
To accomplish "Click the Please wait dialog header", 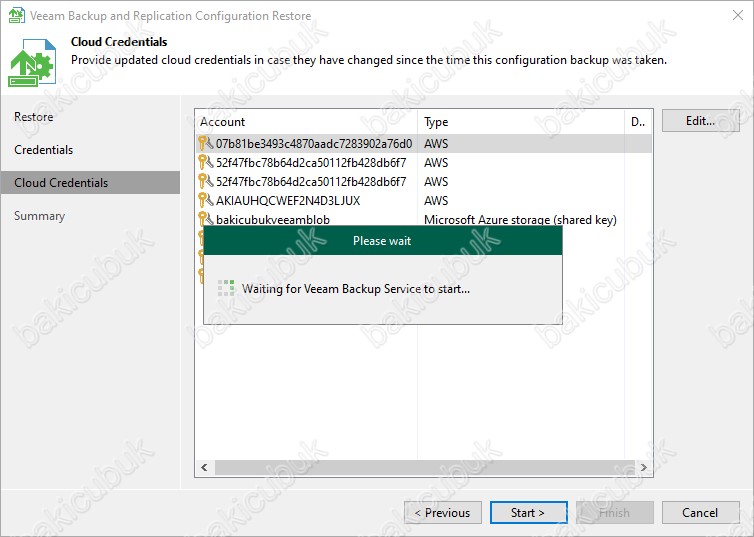I will tap(383, 240).
